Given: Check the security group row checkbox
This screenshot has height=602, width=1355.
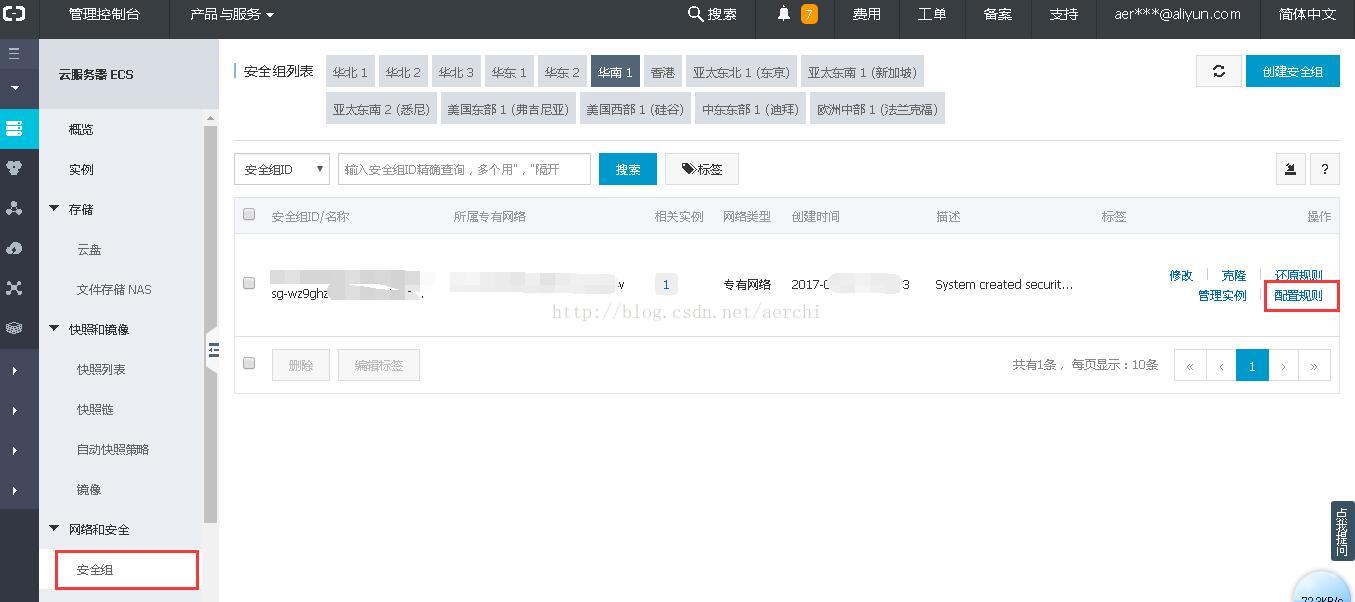Looking at the screenshot, I should pos(249,283).
